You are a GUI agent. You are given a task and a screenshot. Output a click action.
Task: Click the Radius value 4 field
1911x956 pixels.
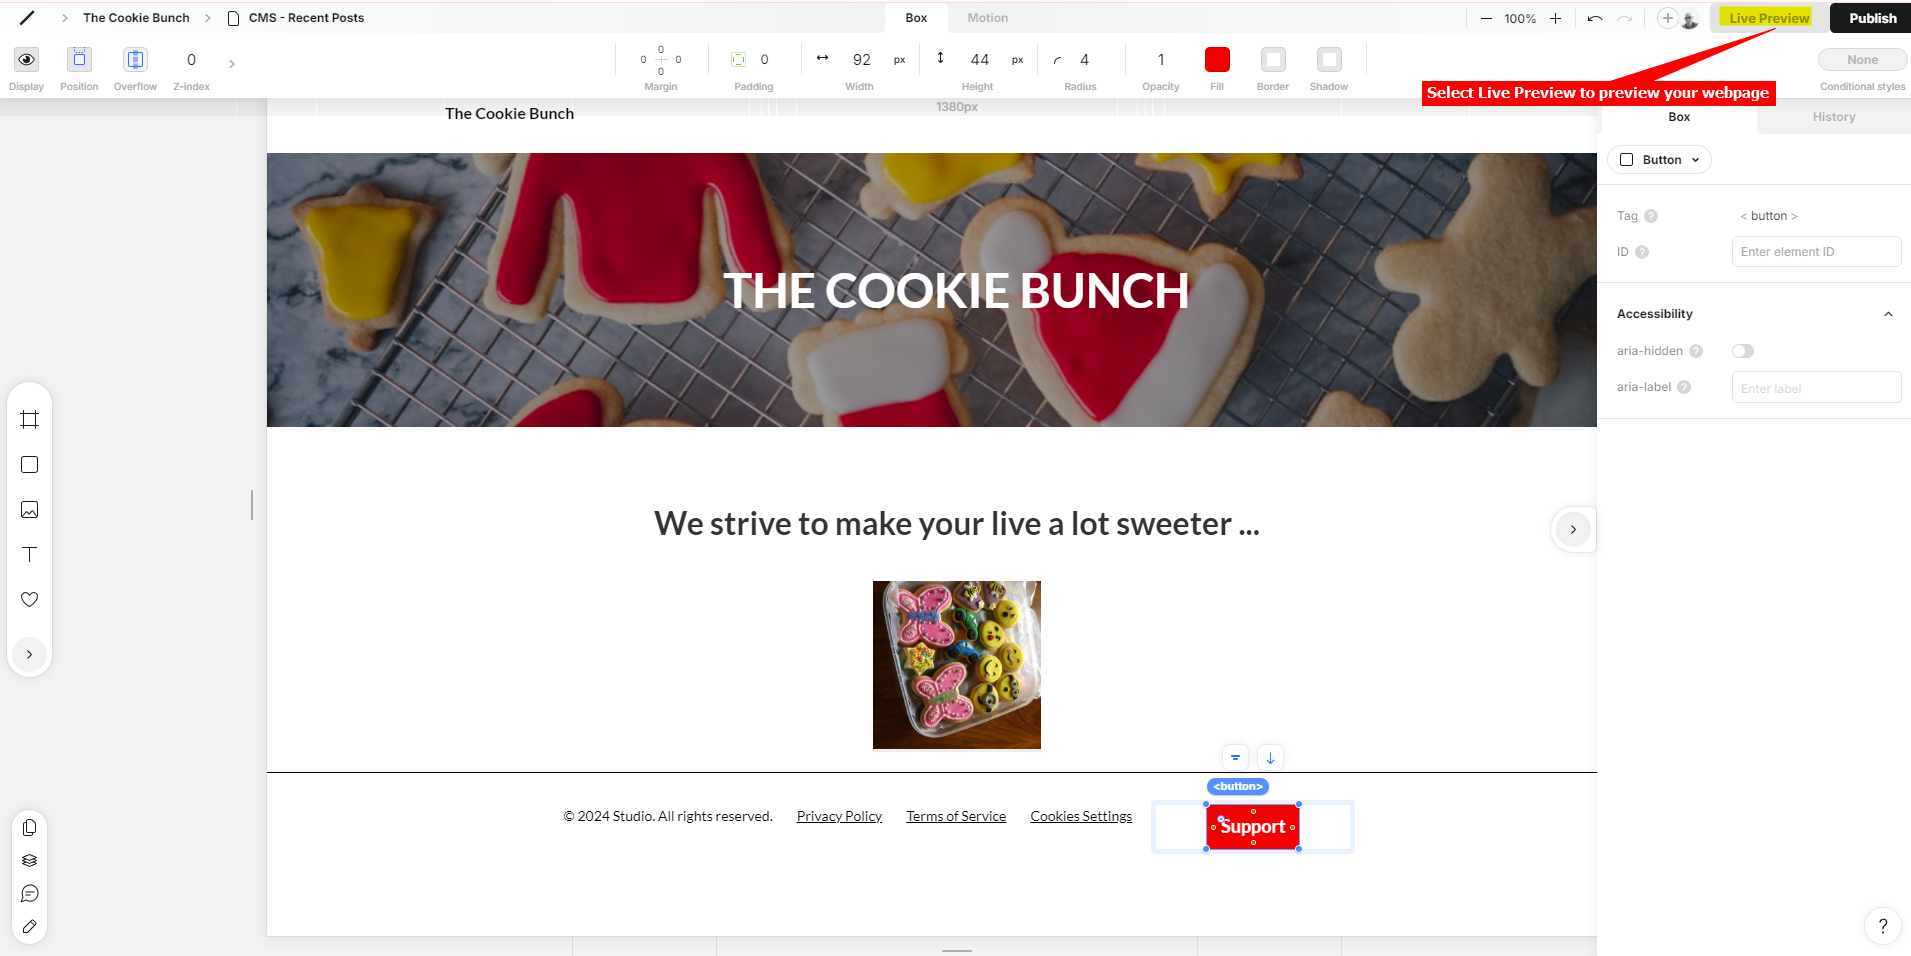pos(1085,60)
